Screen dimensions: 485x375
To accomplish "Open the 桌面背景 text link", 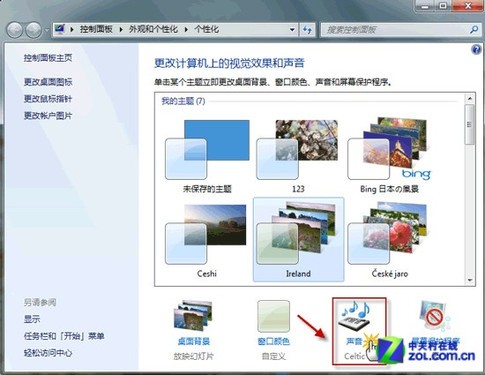I will click(194, 341).
